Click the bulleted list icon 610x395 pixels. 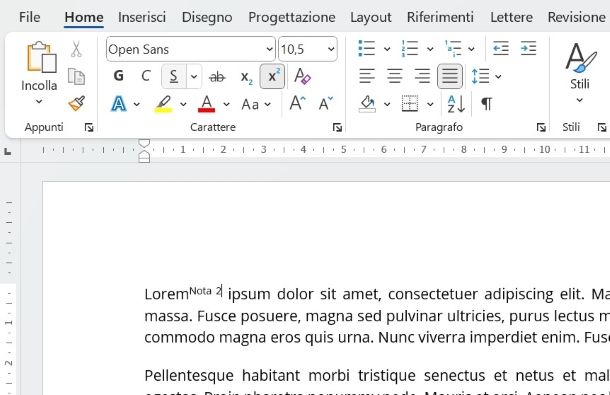(x=366, y=49)
